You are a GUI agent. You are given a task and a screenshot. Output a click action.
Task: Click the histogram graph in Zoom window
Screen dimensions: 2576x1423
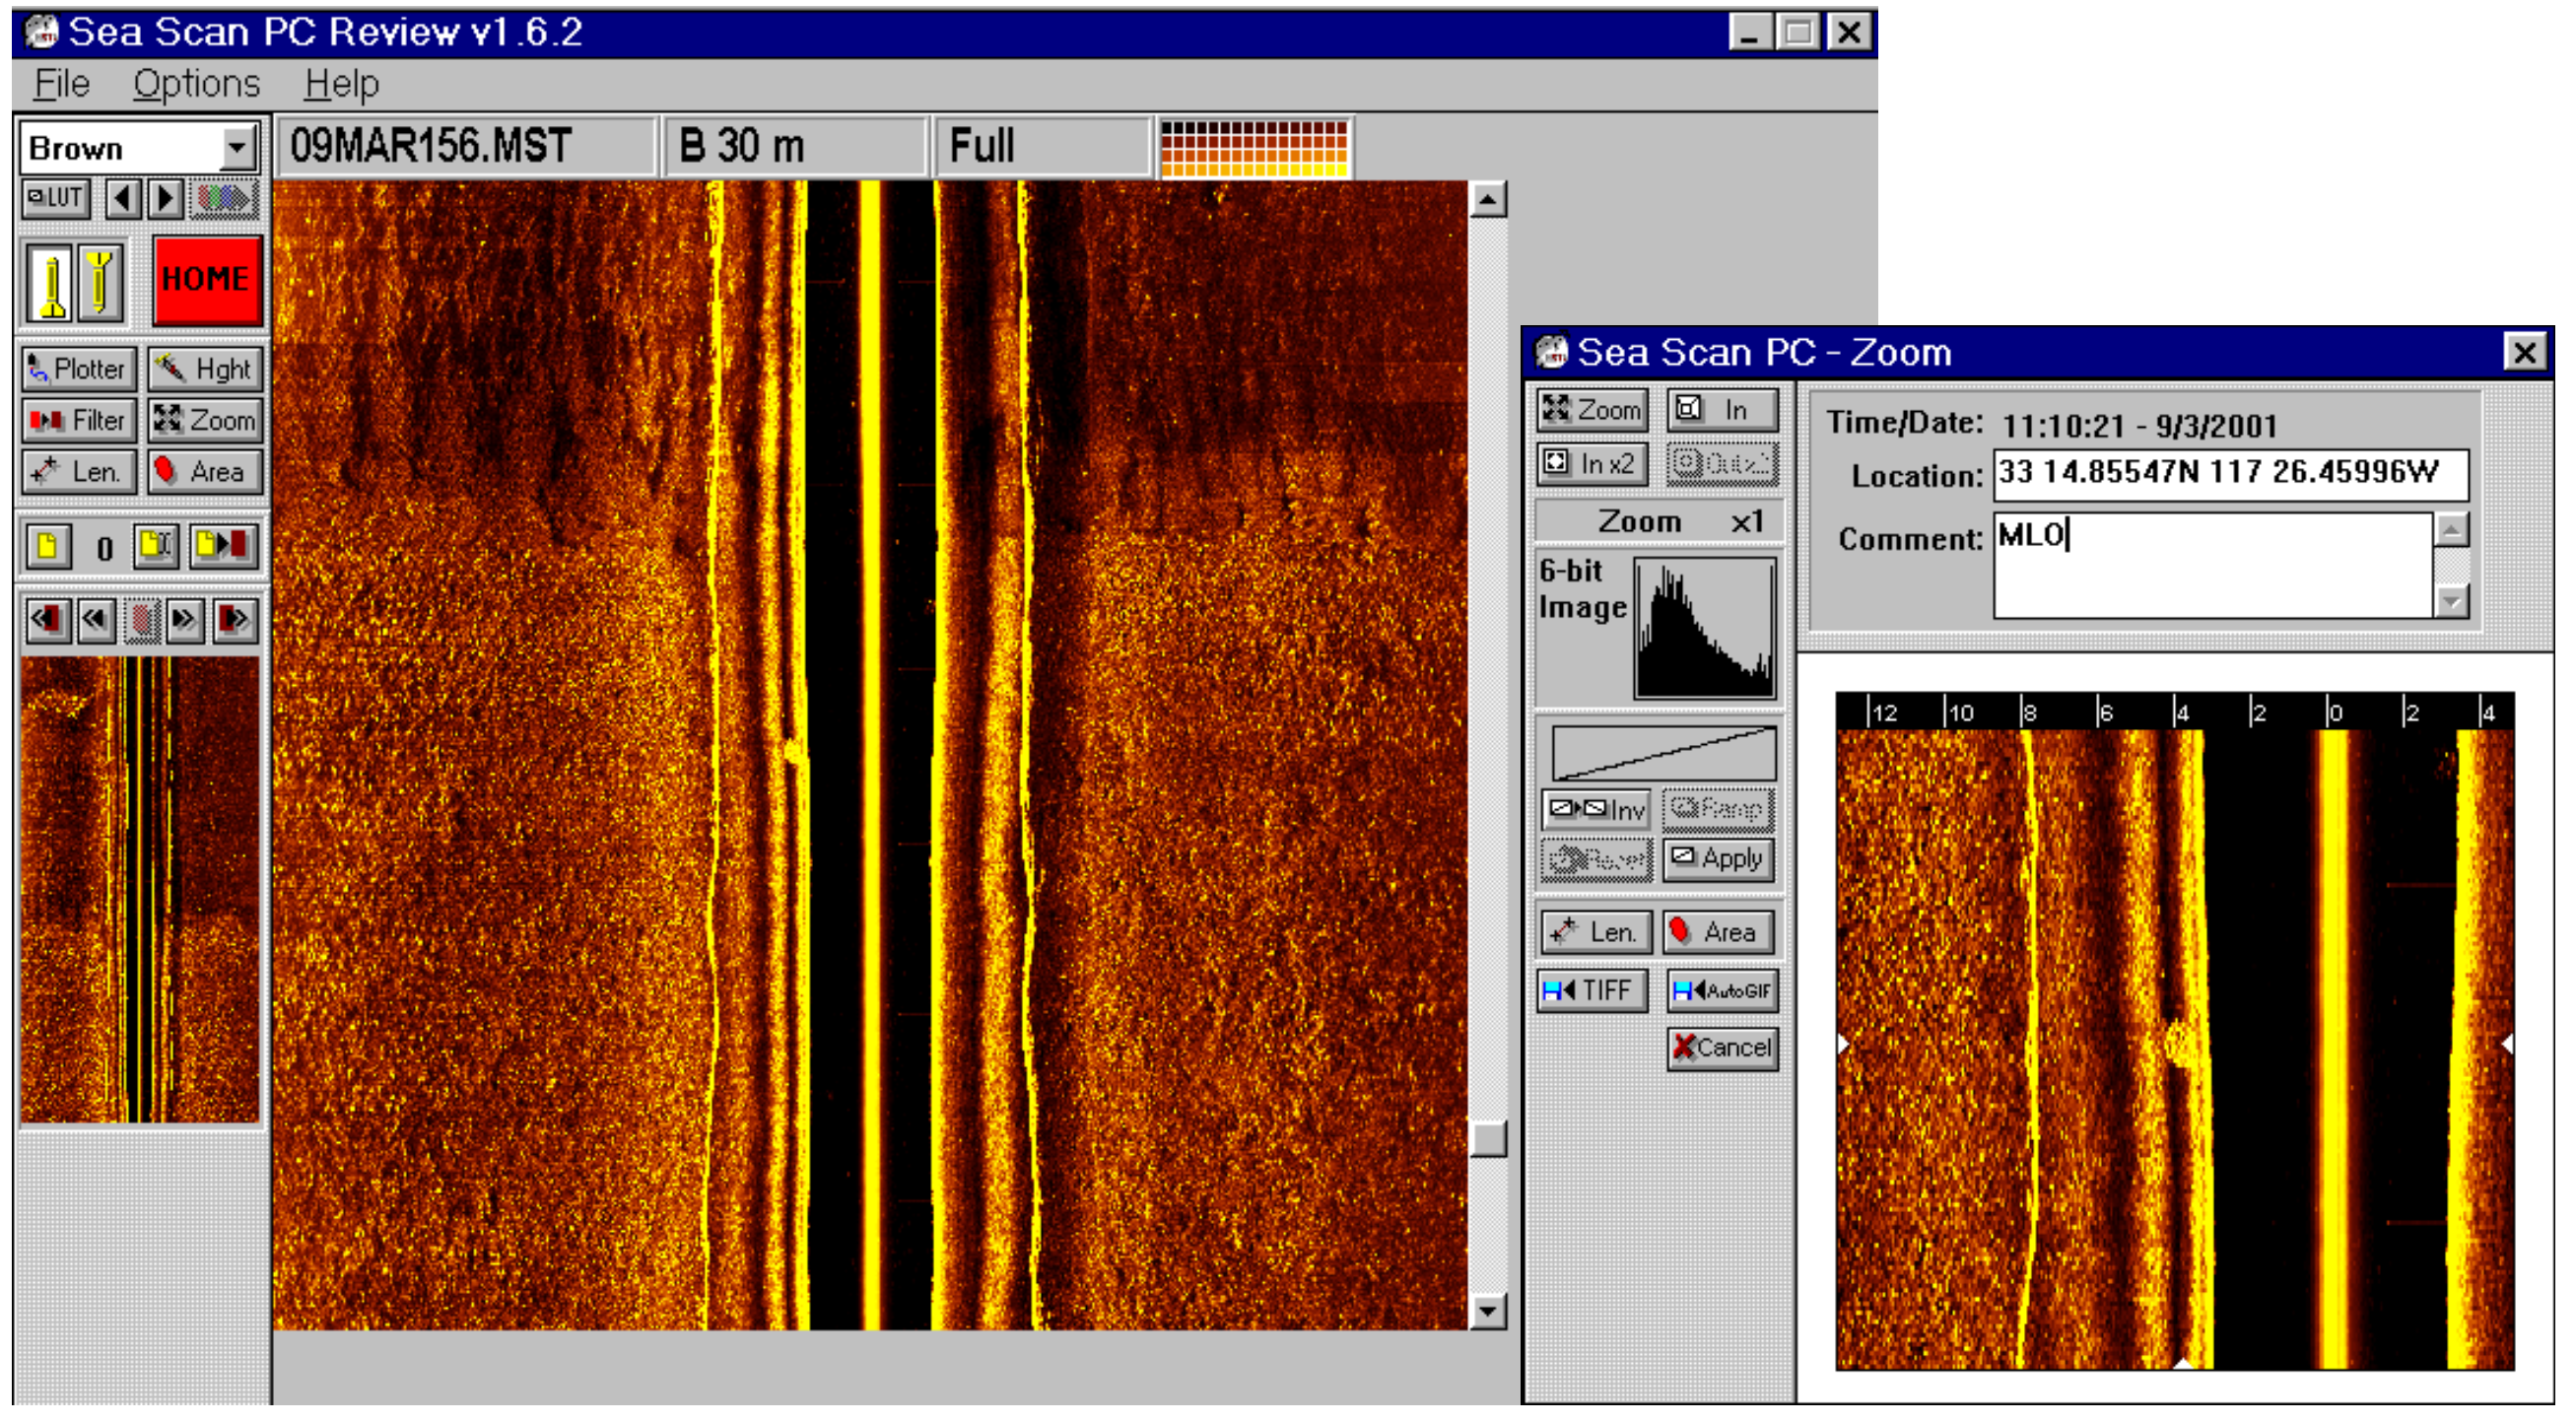(x=1705, y=628)
